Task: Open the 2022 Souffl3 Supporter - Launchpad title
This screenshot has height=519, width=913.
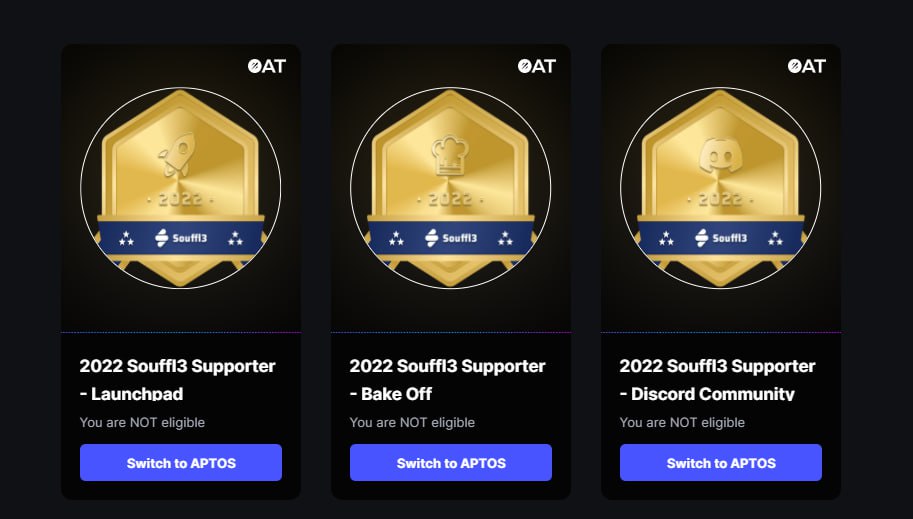Action: [177, 379]
